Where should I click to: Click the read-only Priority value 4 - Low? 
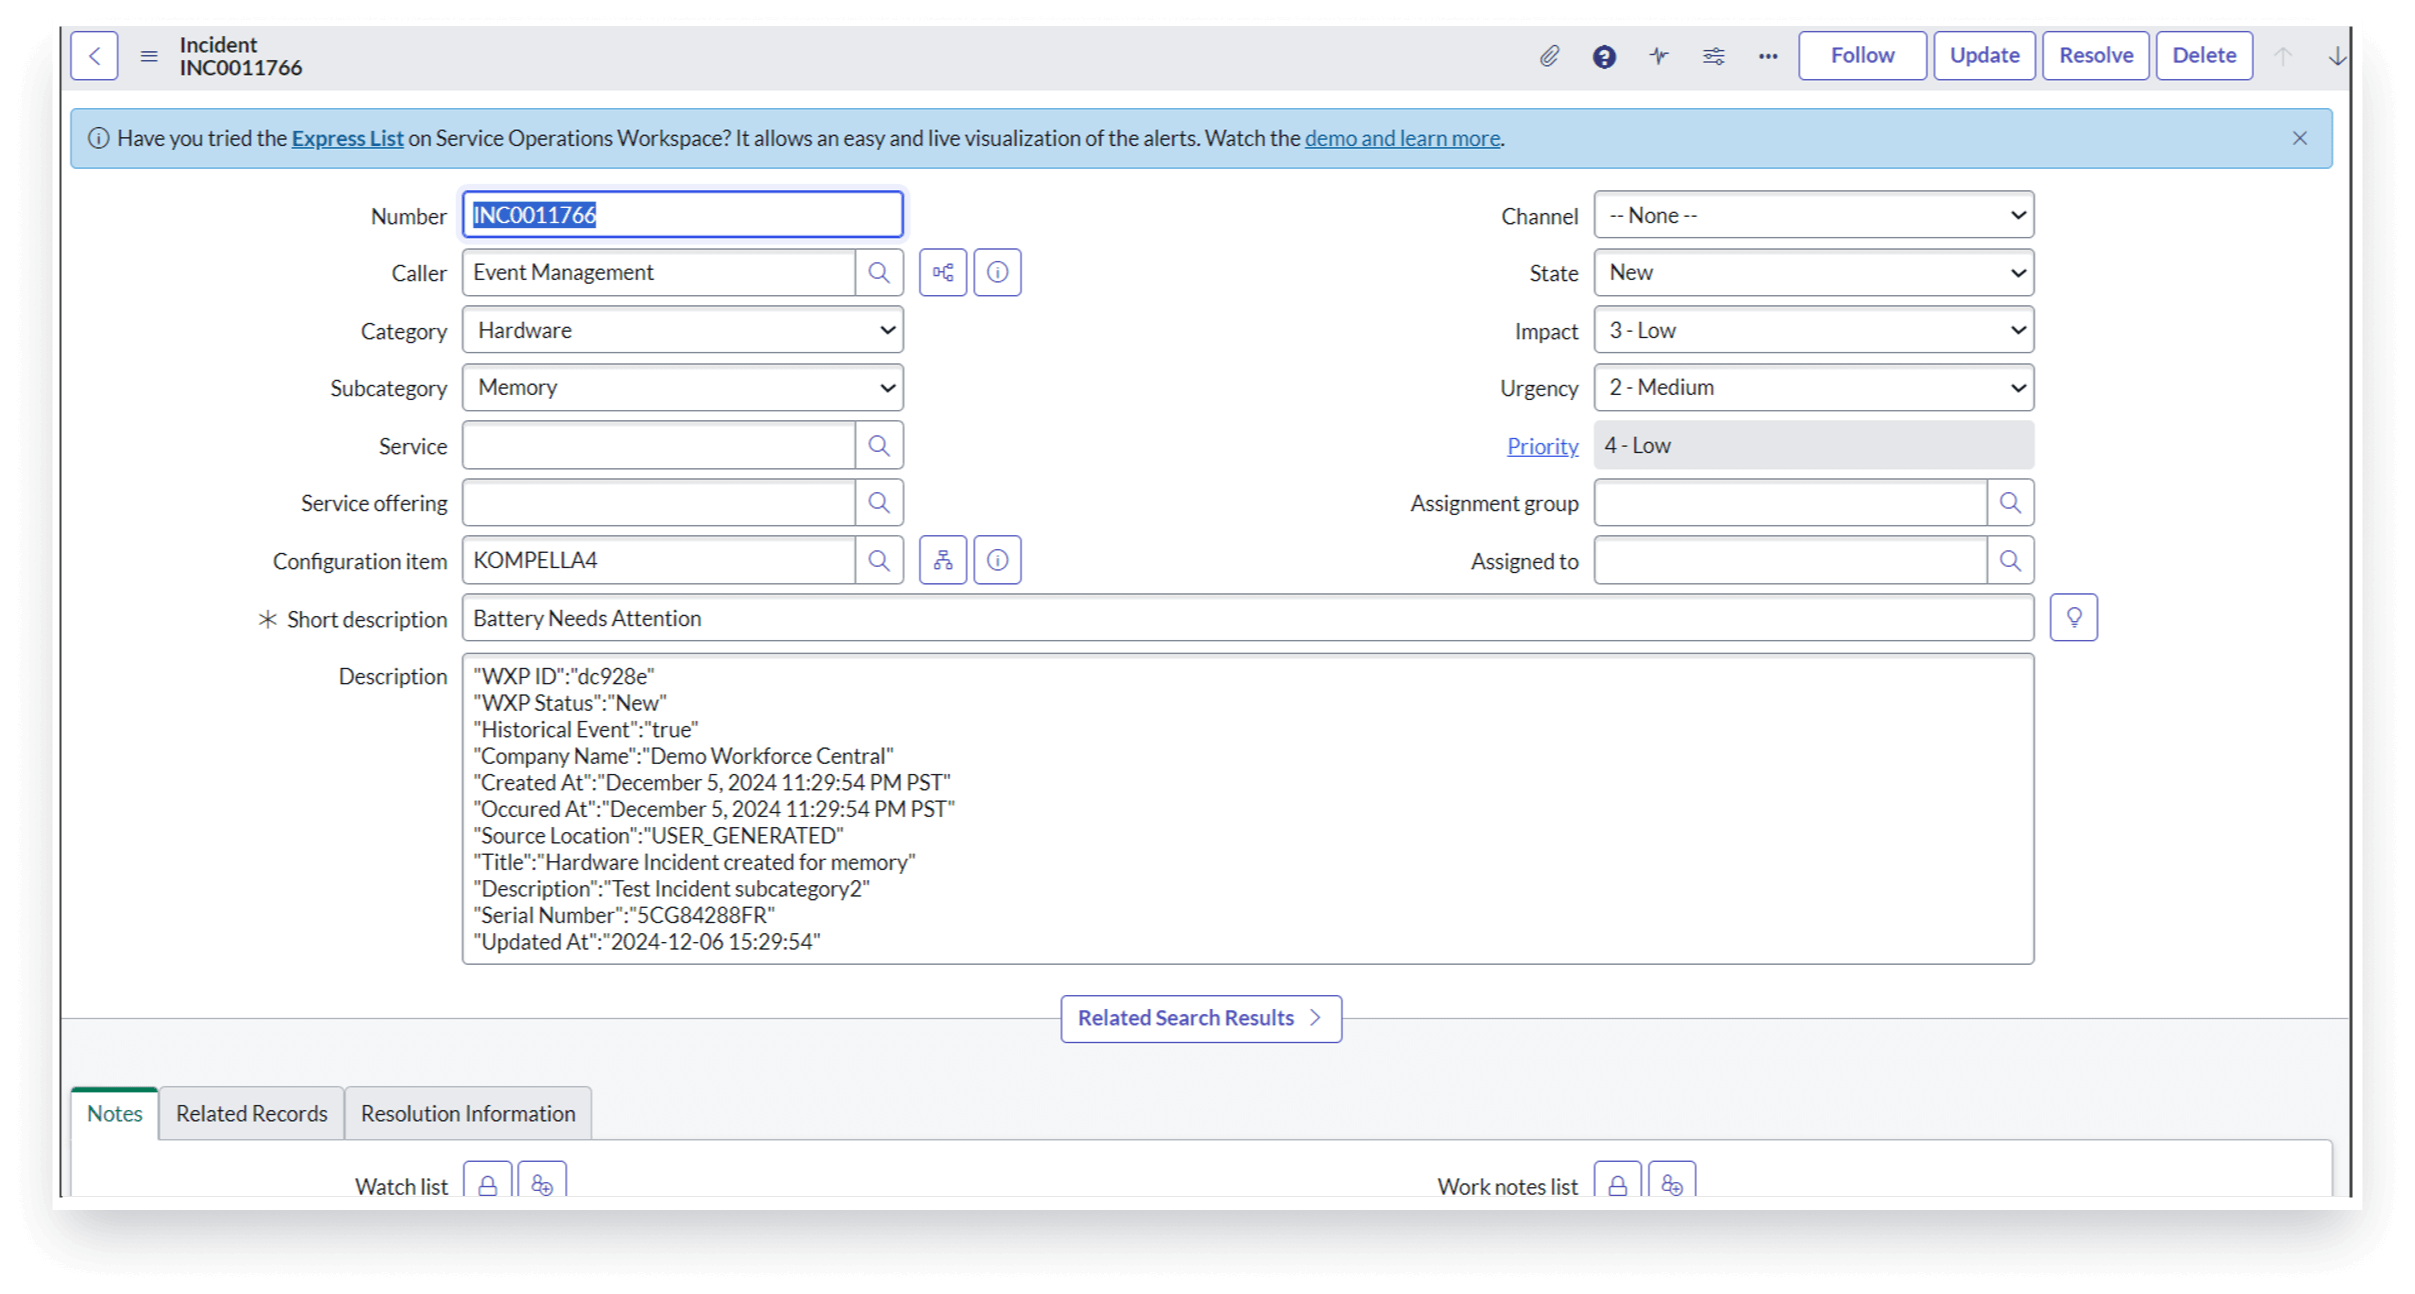[1814, 445]
